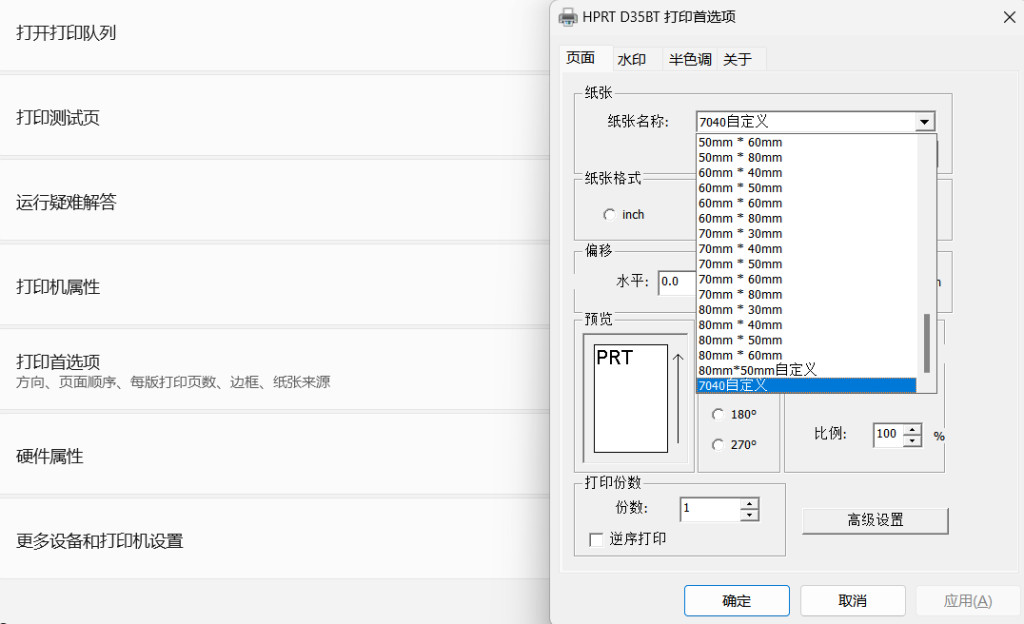Run 运行疑难解答 troubleshooter

pyautogui.click(x=274, y=202)
